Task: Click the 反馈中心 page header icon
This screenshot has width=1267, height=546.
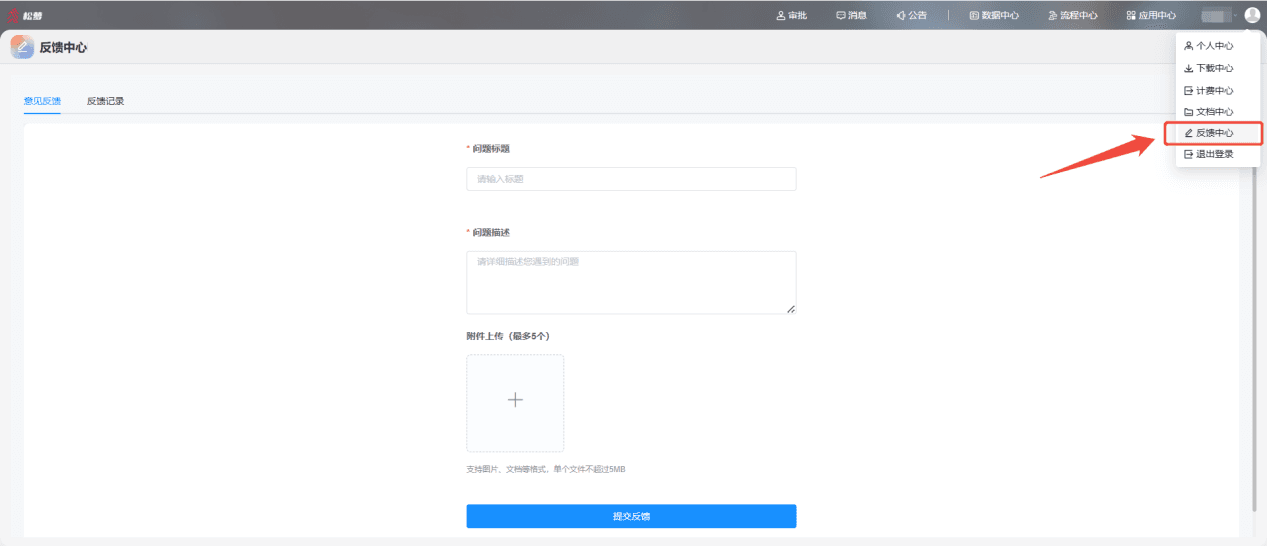Action: 22,47
